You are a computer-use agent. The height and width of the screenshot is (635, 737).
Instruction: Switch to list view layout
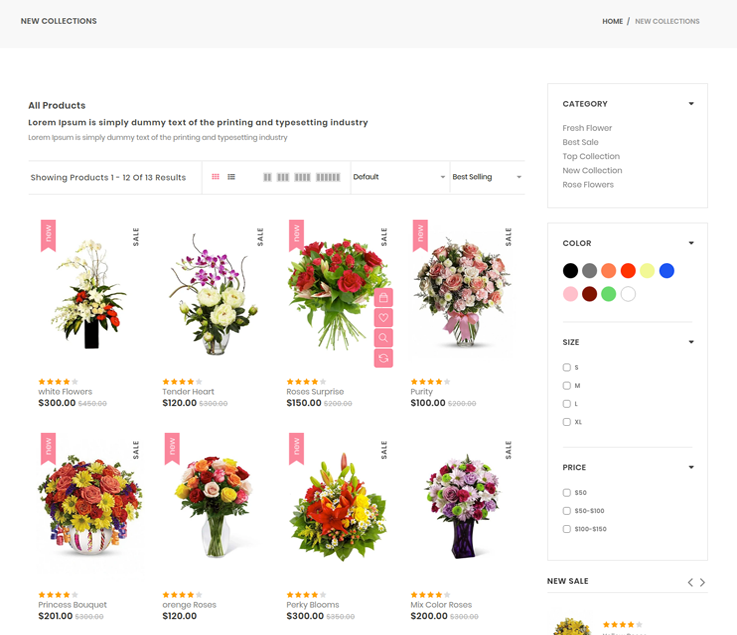(x=231, y=177)
